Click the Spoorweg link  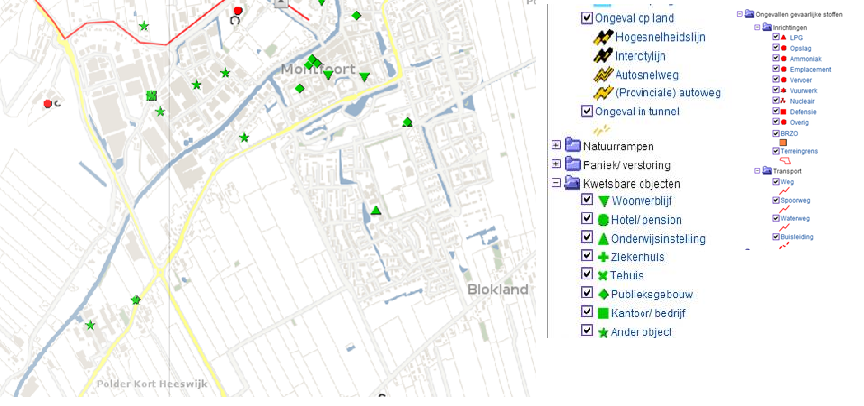(x=795, y=201)
